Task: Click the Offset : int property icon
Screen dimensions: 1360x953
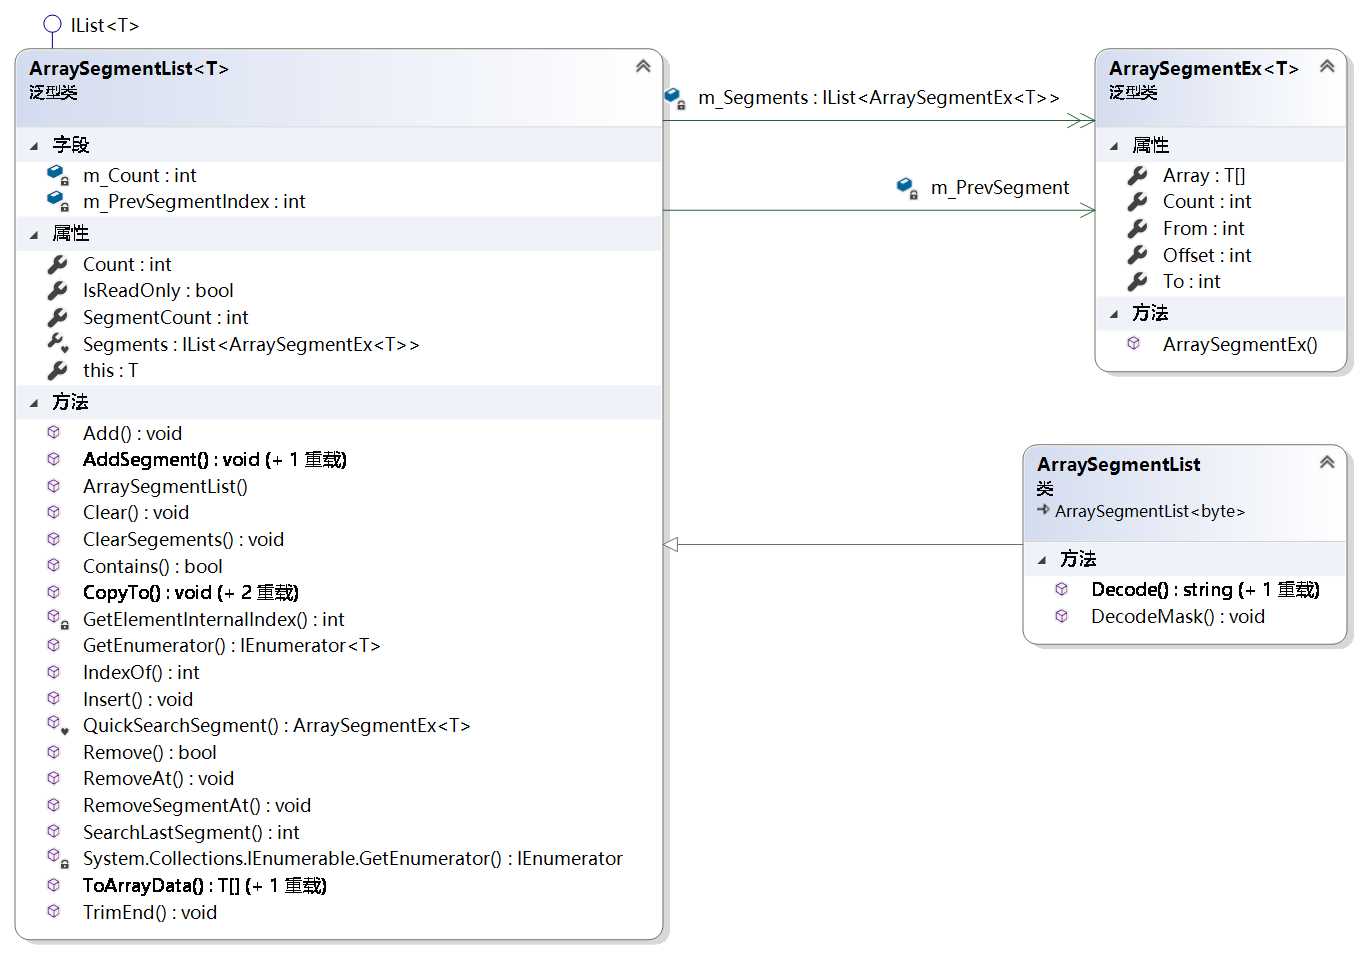Action: [x=1137, y=255]
